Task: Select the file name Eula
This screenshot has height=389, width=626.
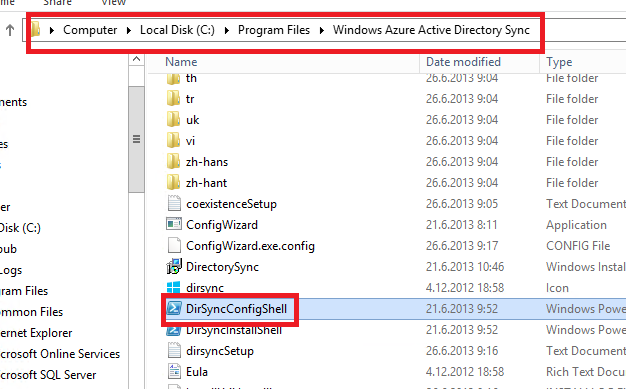Action: [x=197, y=371]
